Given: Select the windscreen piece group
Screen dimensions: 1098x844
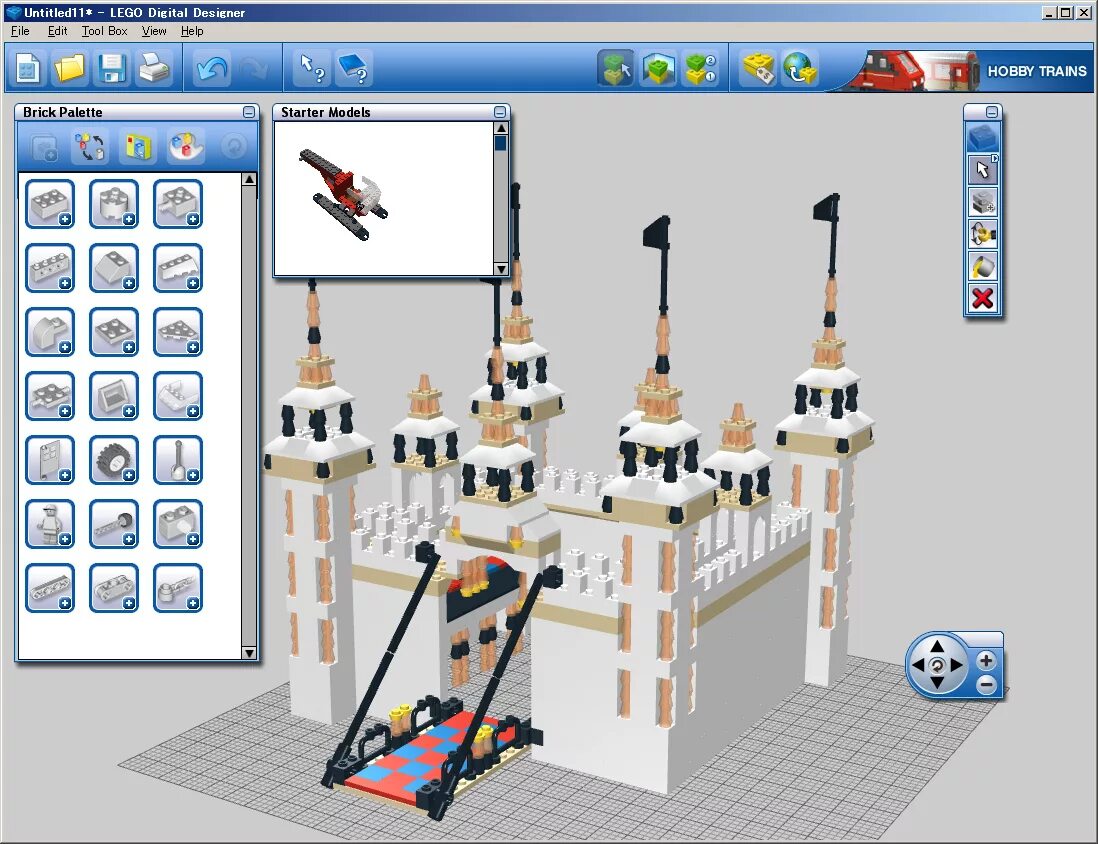Looking at the screenshot, I should click(178, 396).
